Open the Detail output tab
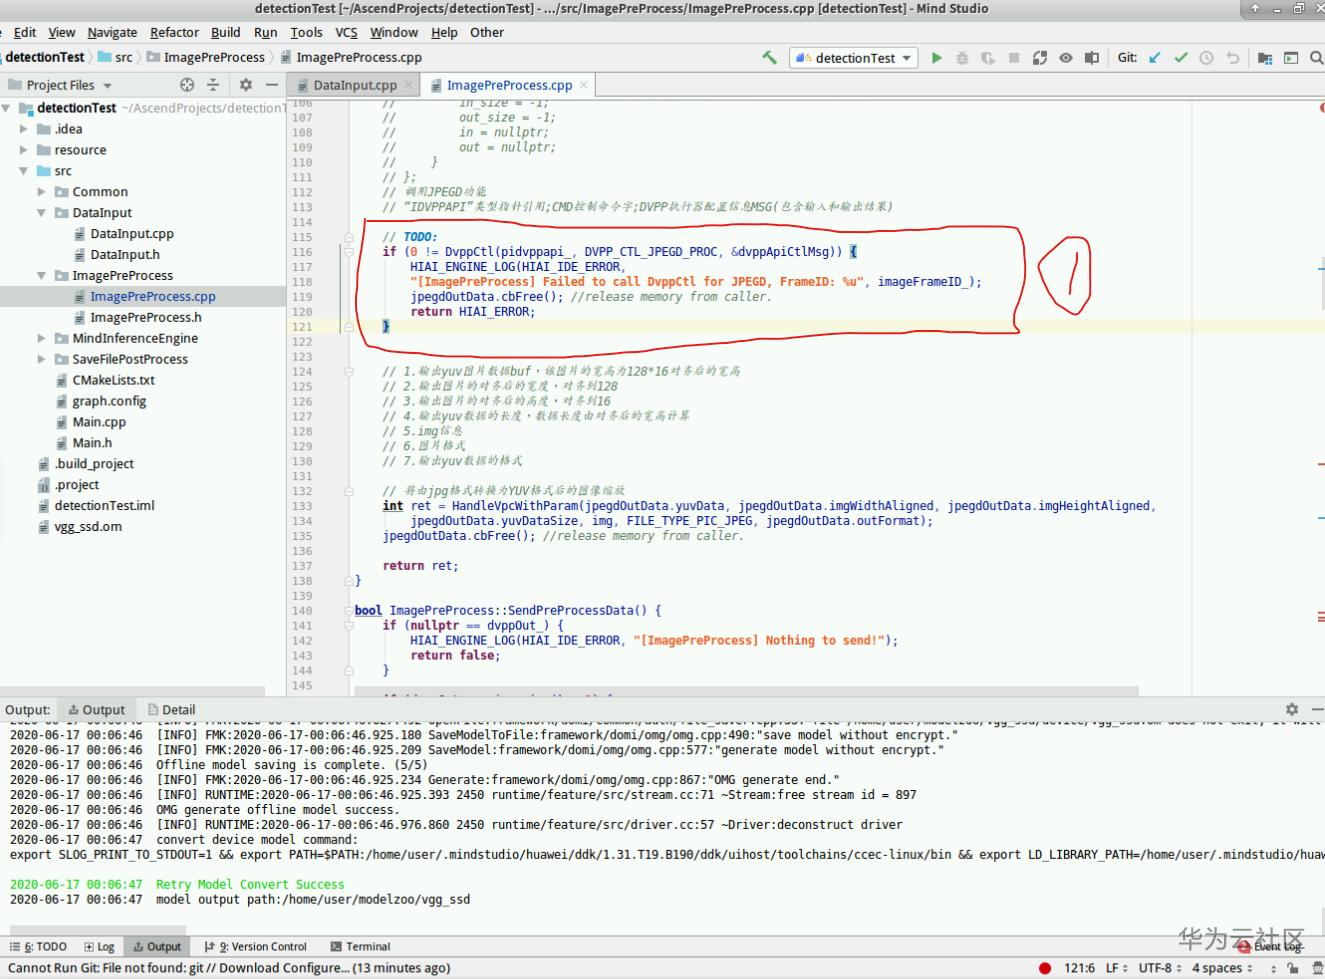Screen dimensions: 1325x979 171,709
